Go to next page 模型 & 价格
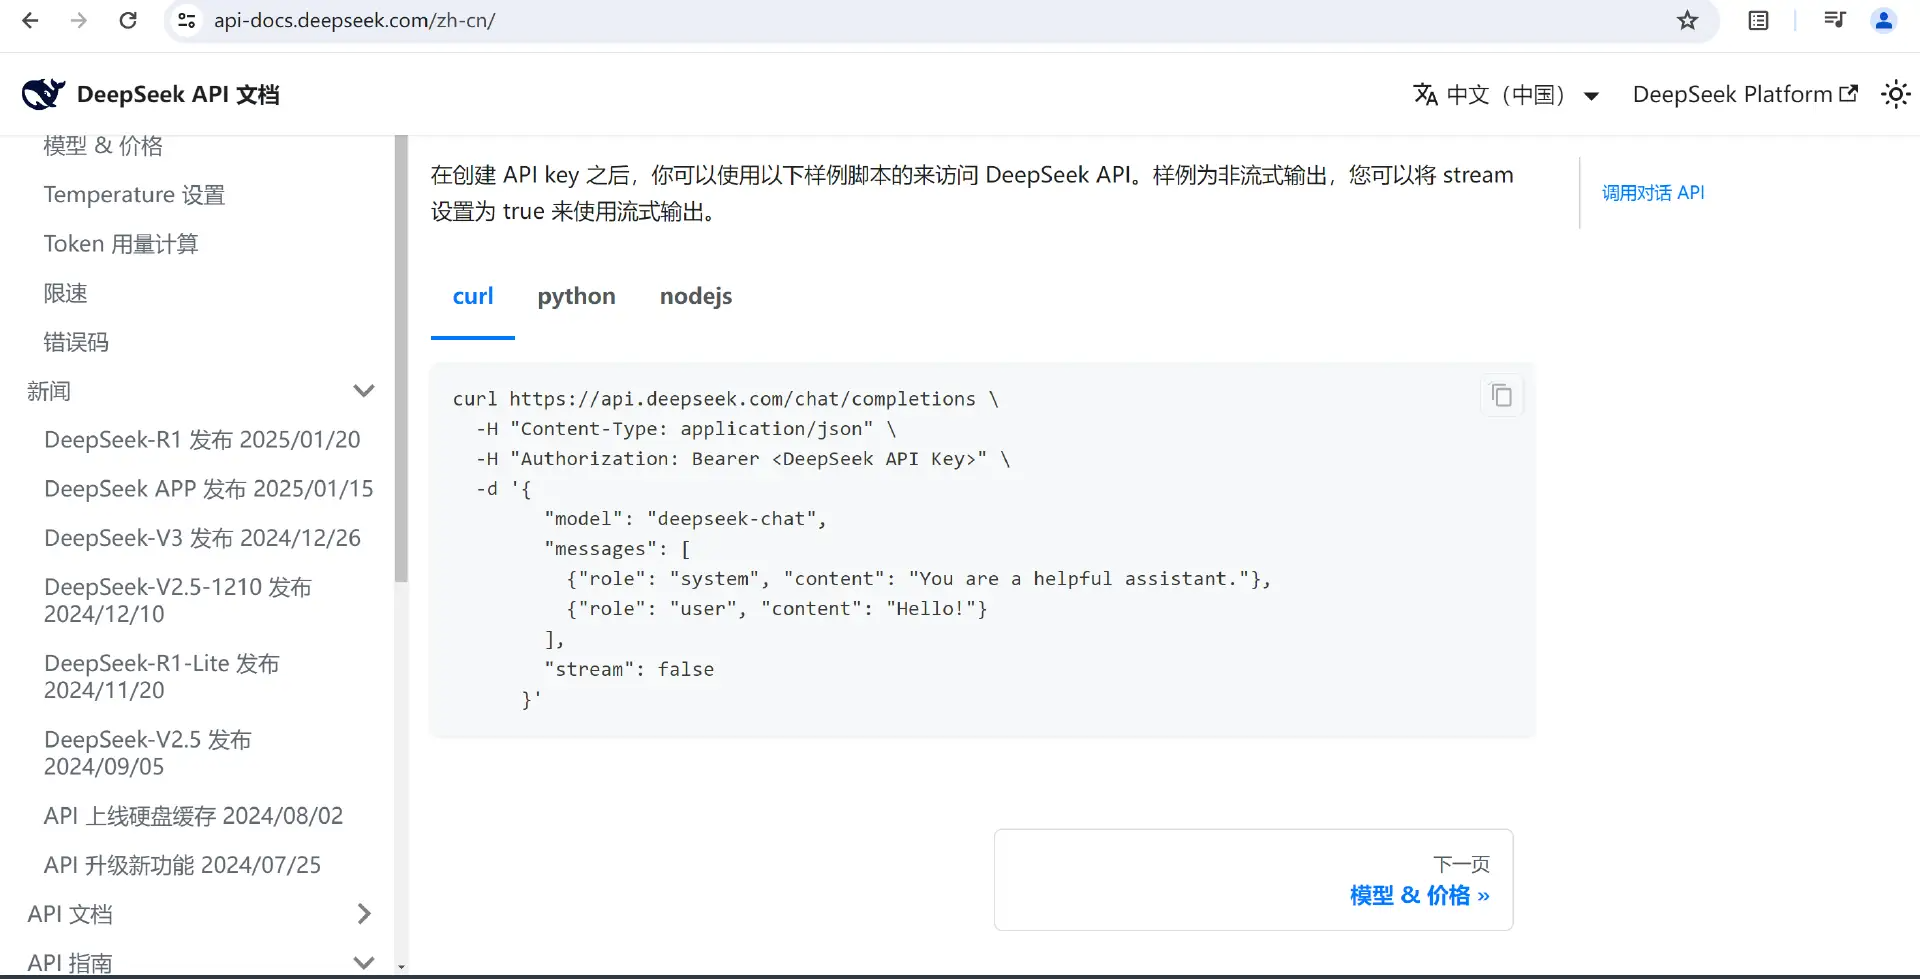The image size is (1920, 979). [1253, 880]
